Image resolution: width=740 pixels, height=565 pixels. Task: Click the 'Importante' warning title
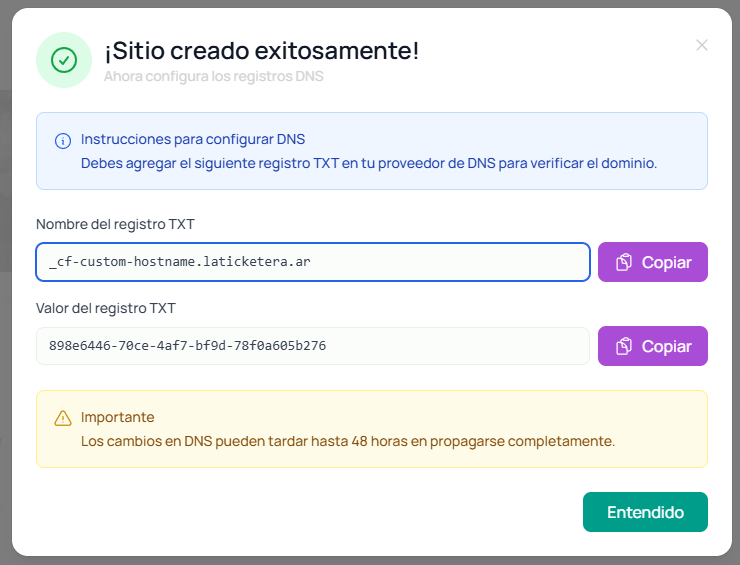pyautogui.click(x=118, y=417)
